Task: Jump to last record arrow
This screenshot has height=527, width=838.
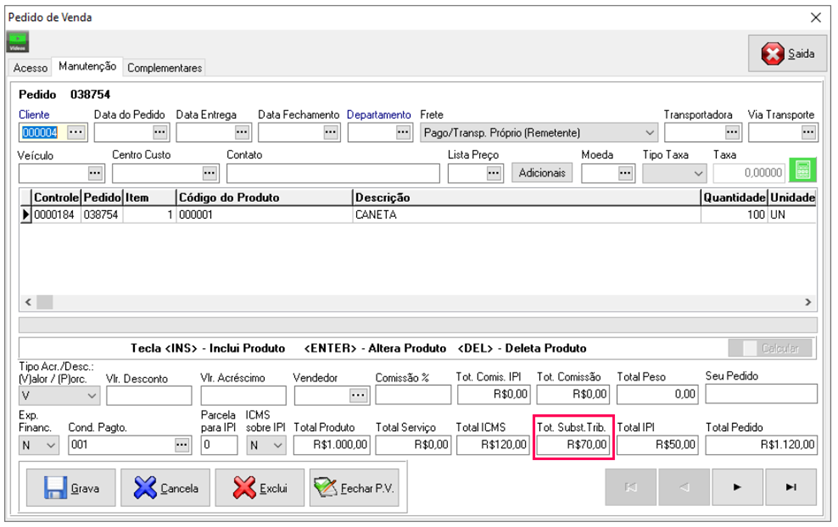Action: coord(792,487)
